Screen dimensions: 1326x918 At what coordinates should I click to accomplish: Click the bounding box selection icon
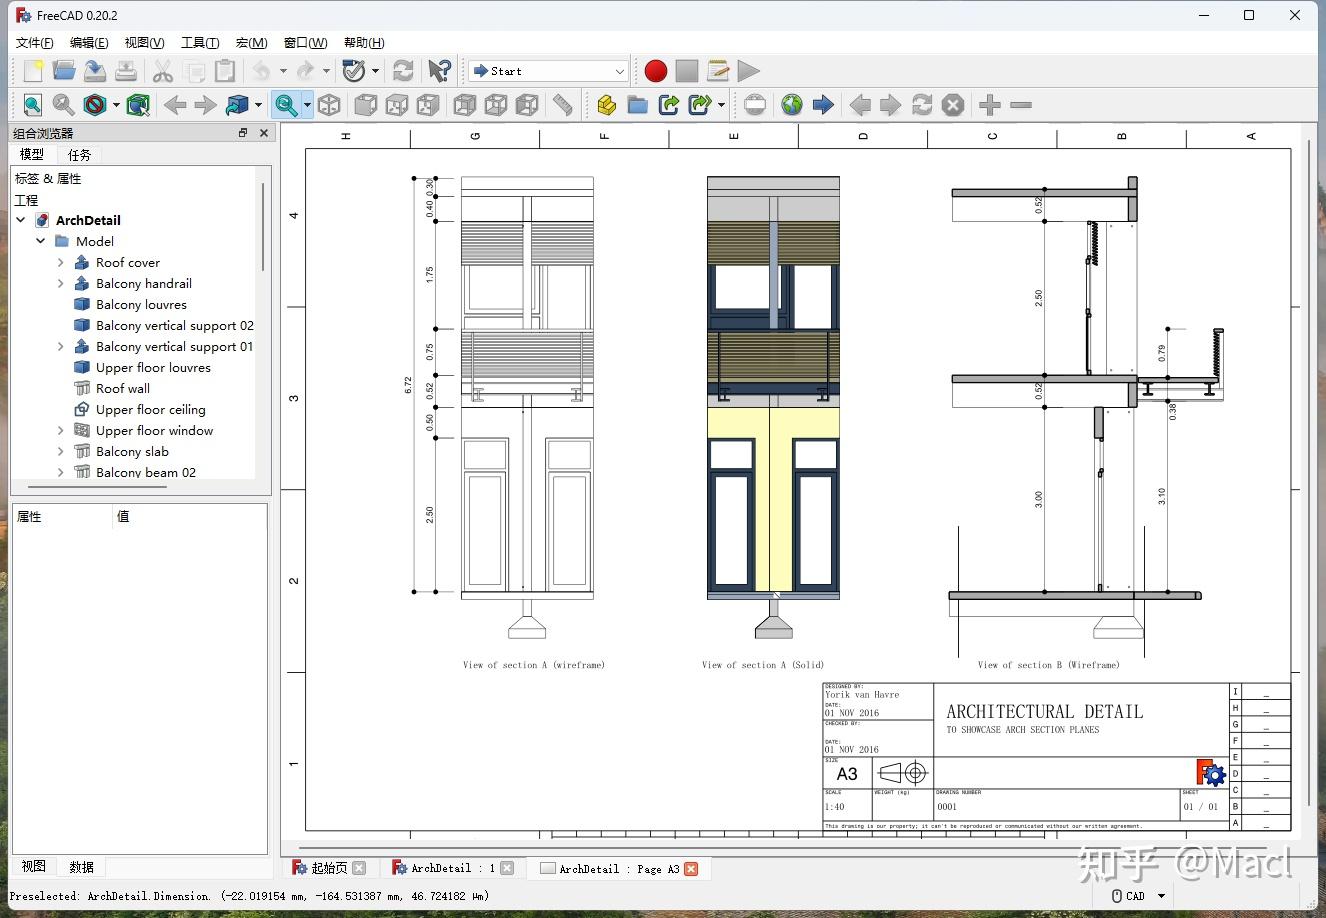(138, 105)
